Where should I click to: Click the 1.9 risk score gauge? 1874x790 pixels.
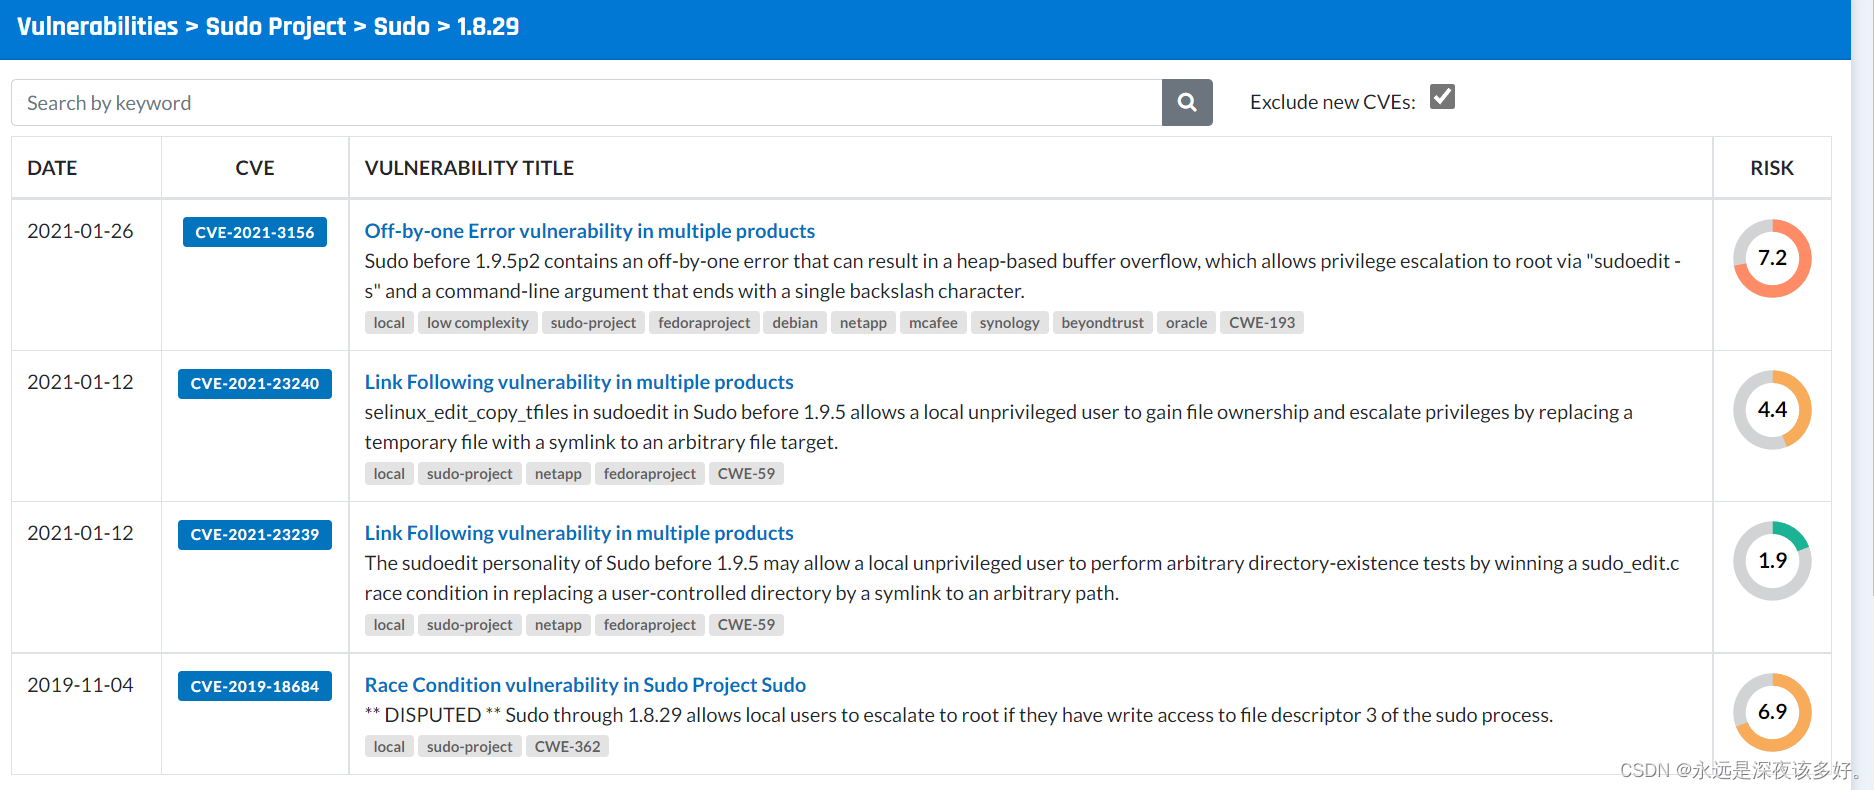[x=1772, y=561]
